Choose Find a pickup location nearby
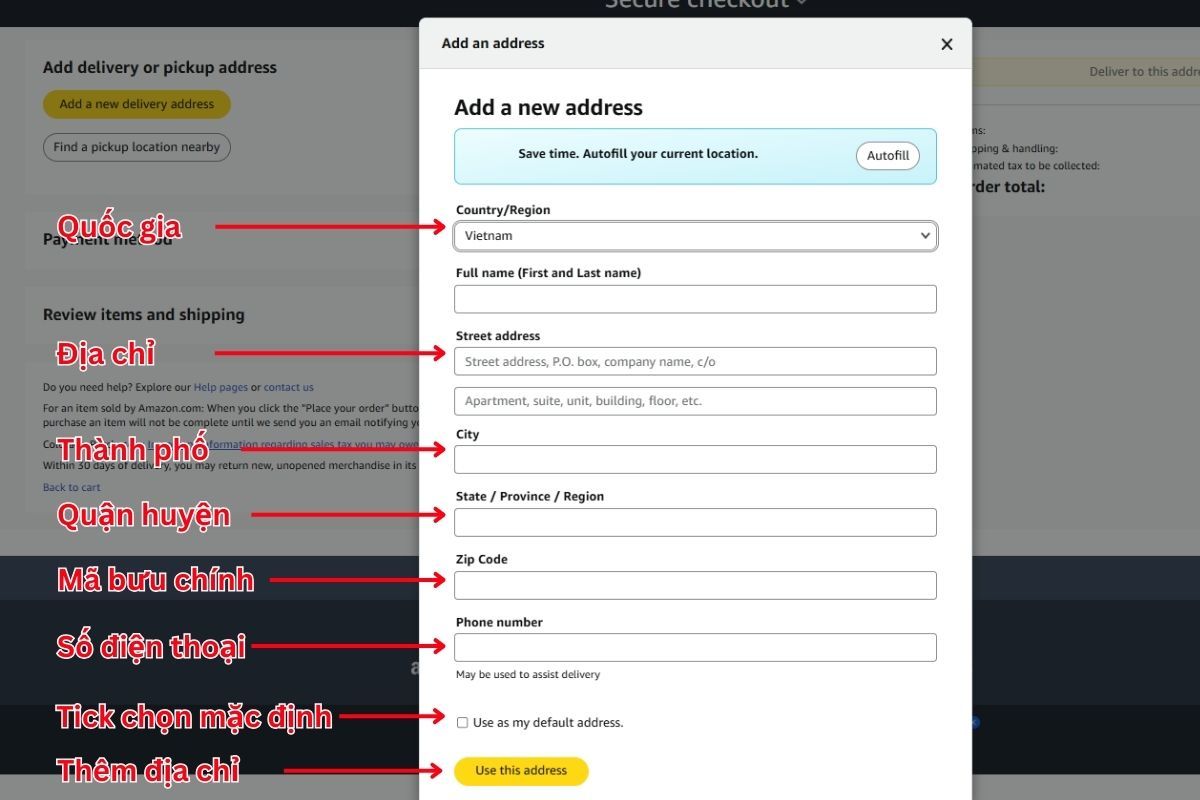 tap(136, 147)
